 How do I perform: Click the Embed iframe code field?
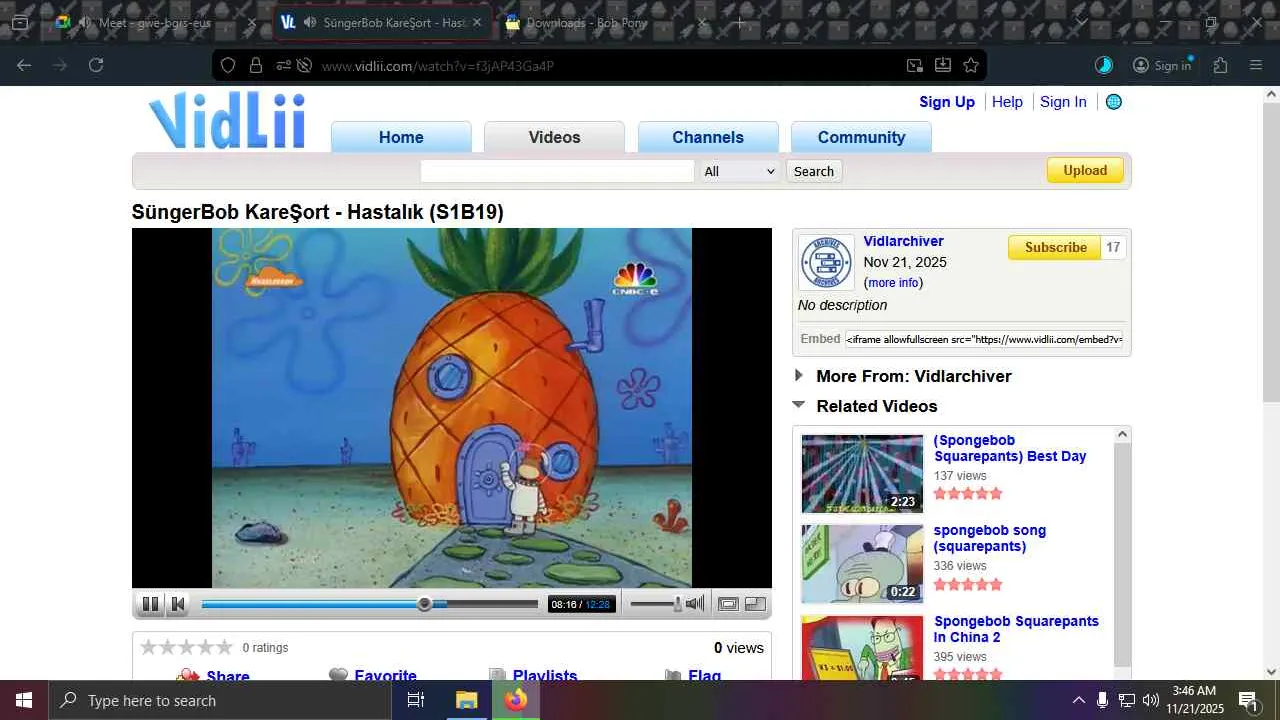pos(984,339)
